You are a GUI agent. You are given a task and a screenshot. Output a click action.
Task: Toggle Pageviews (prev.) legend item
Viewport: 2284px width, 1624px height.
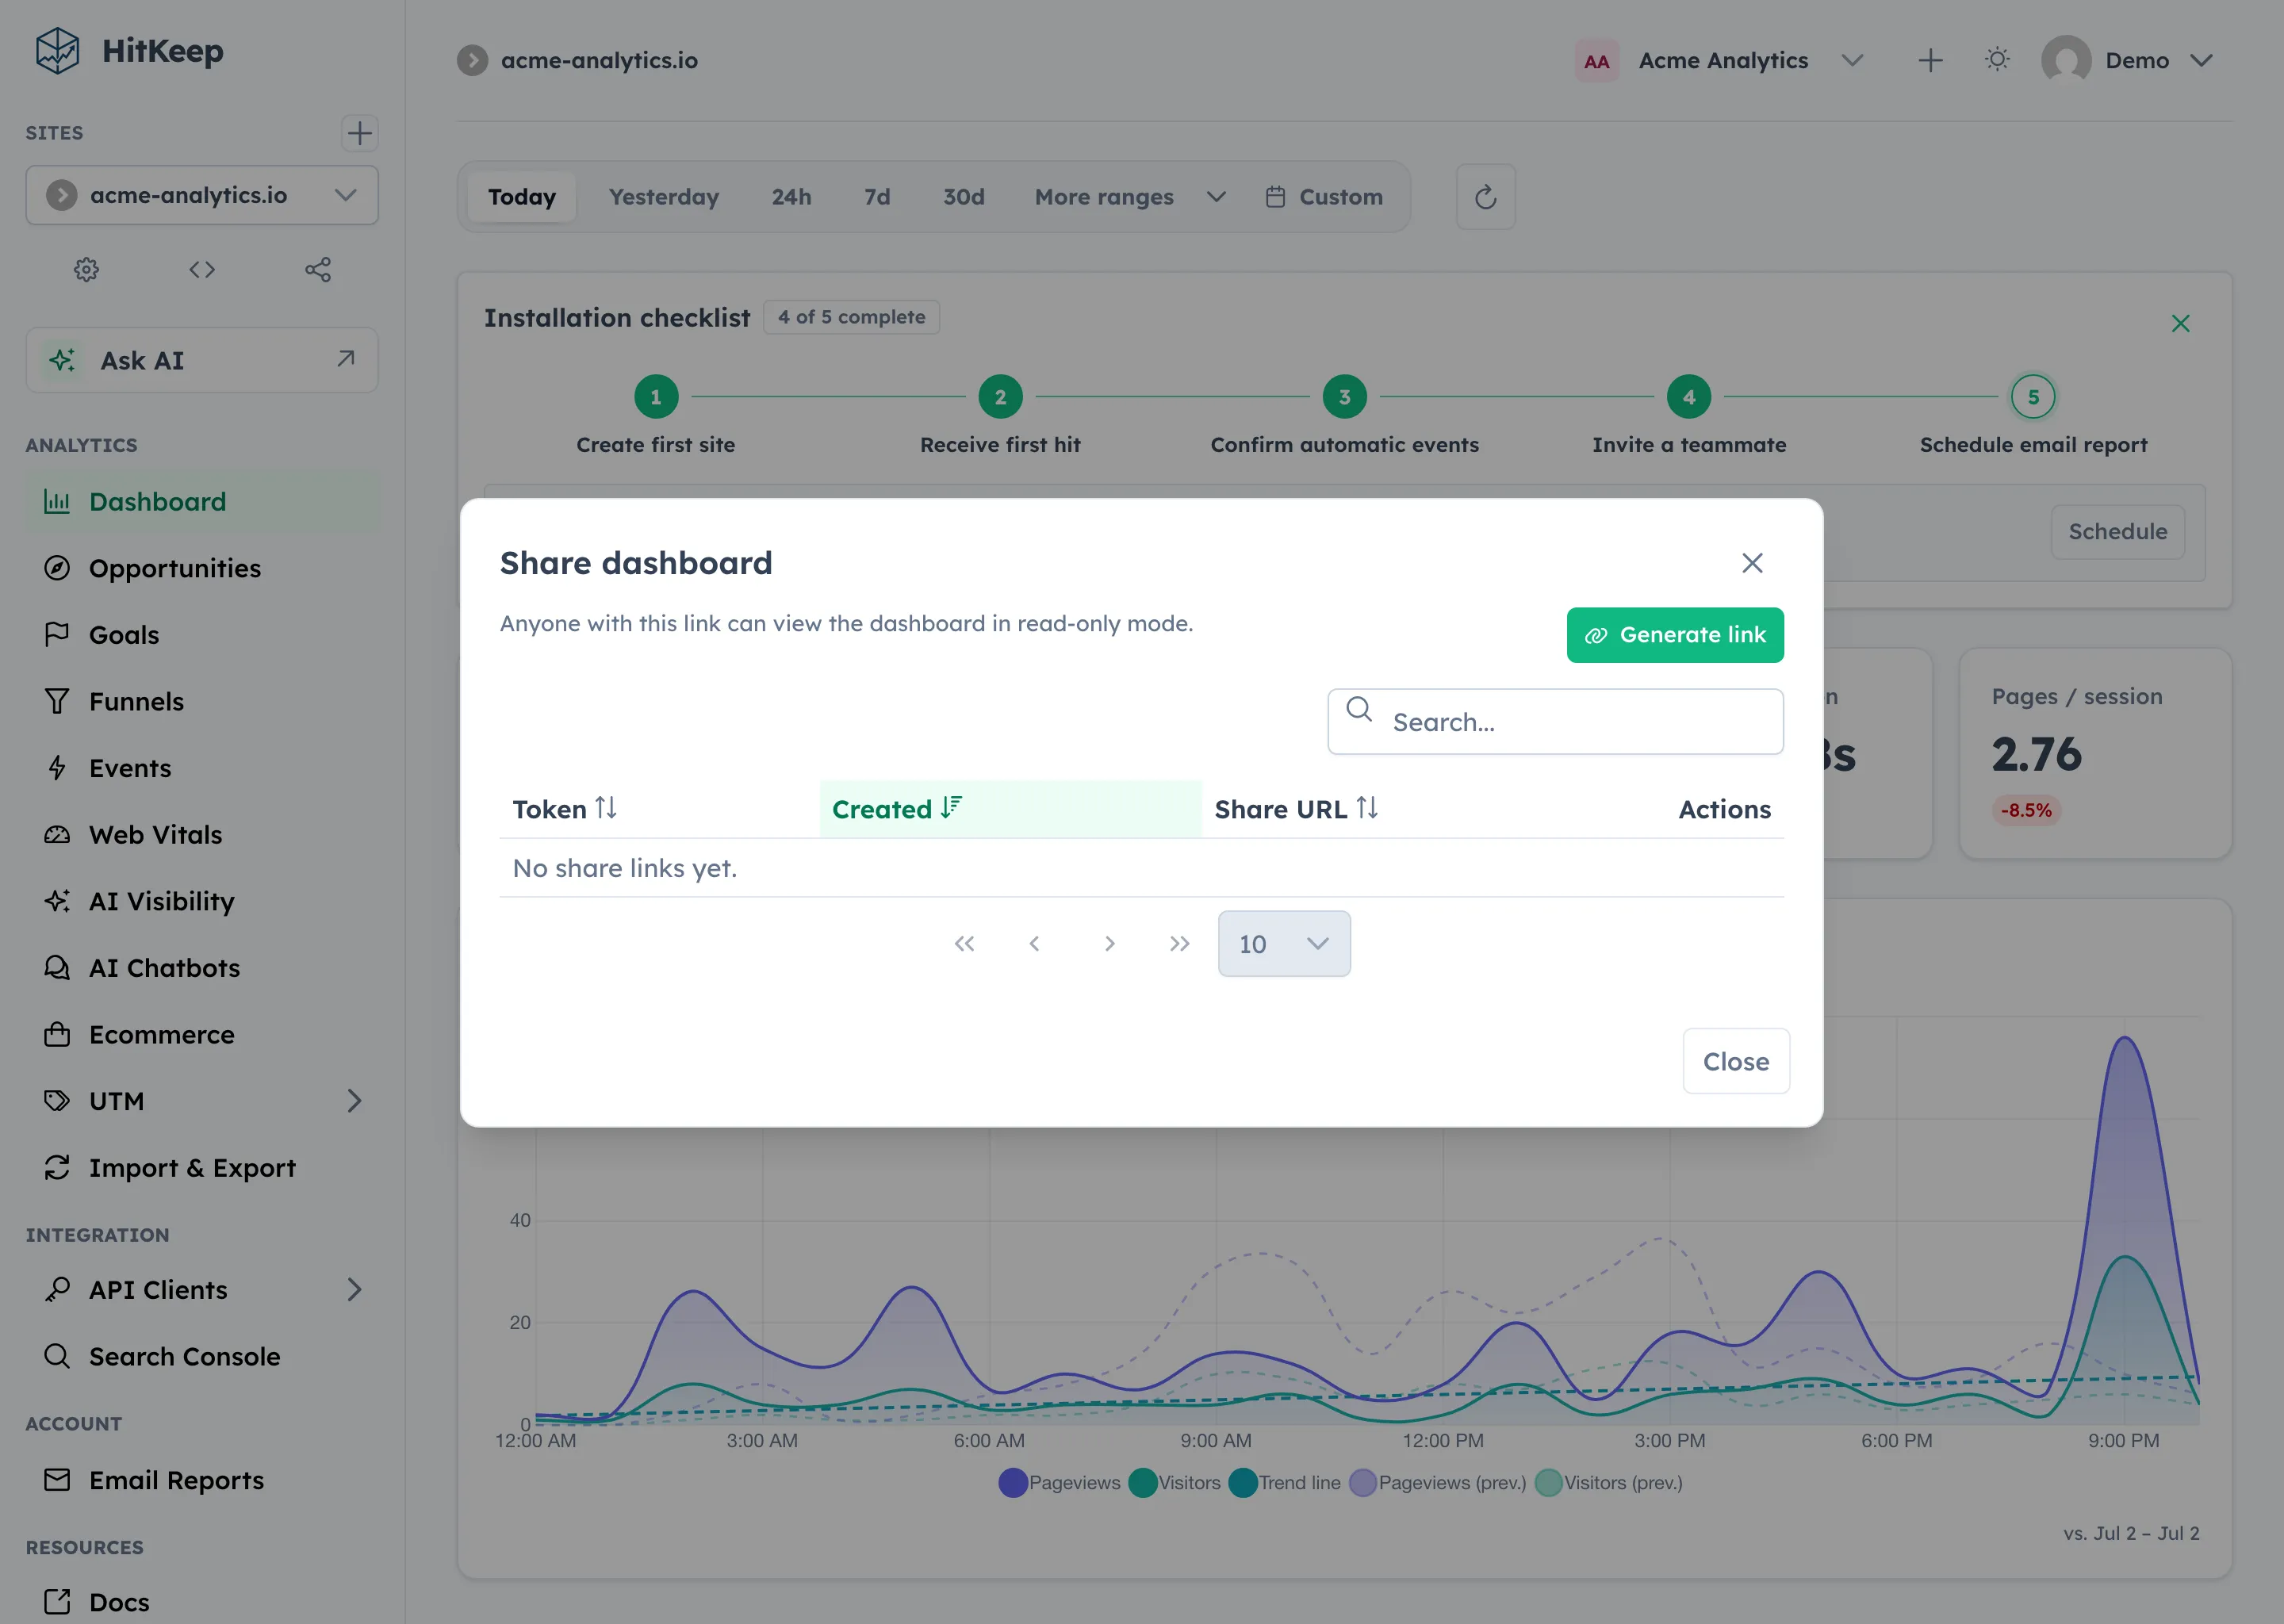coord(1438,1483)
